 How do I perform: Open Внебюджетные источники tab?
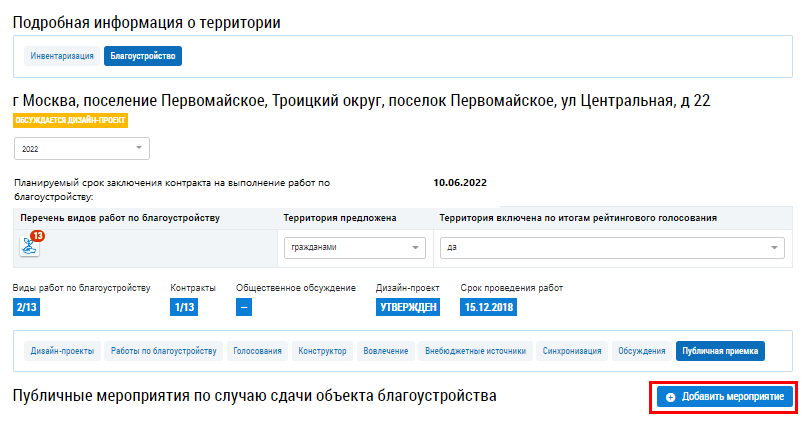click(x=475, y=351)
